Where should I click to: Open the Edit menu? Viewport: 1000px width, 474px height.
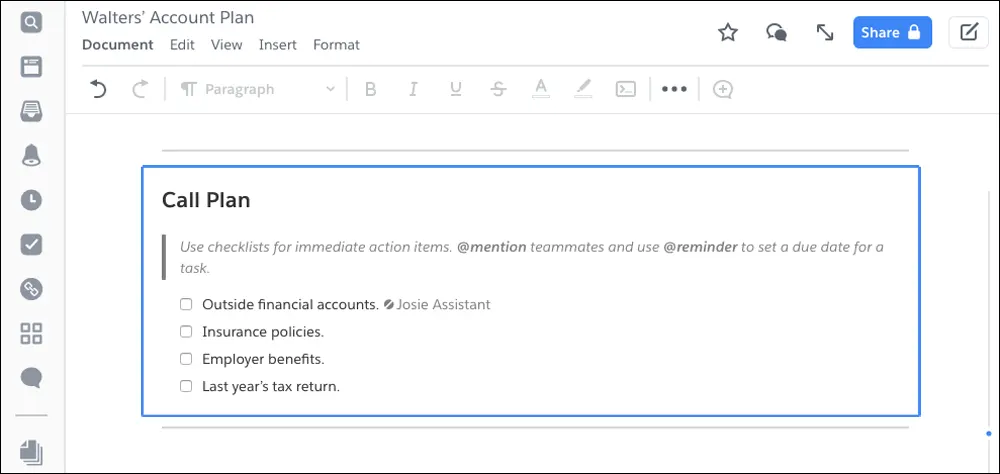(x=182, y=45)
